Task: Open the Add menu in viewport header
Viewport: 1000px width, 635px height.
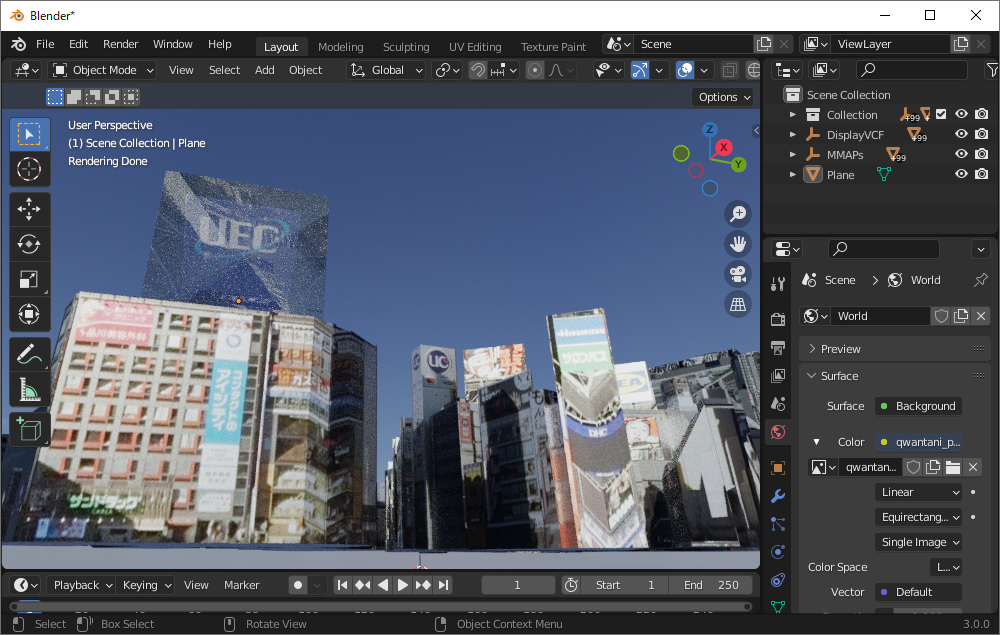Action: pos(265,70)
